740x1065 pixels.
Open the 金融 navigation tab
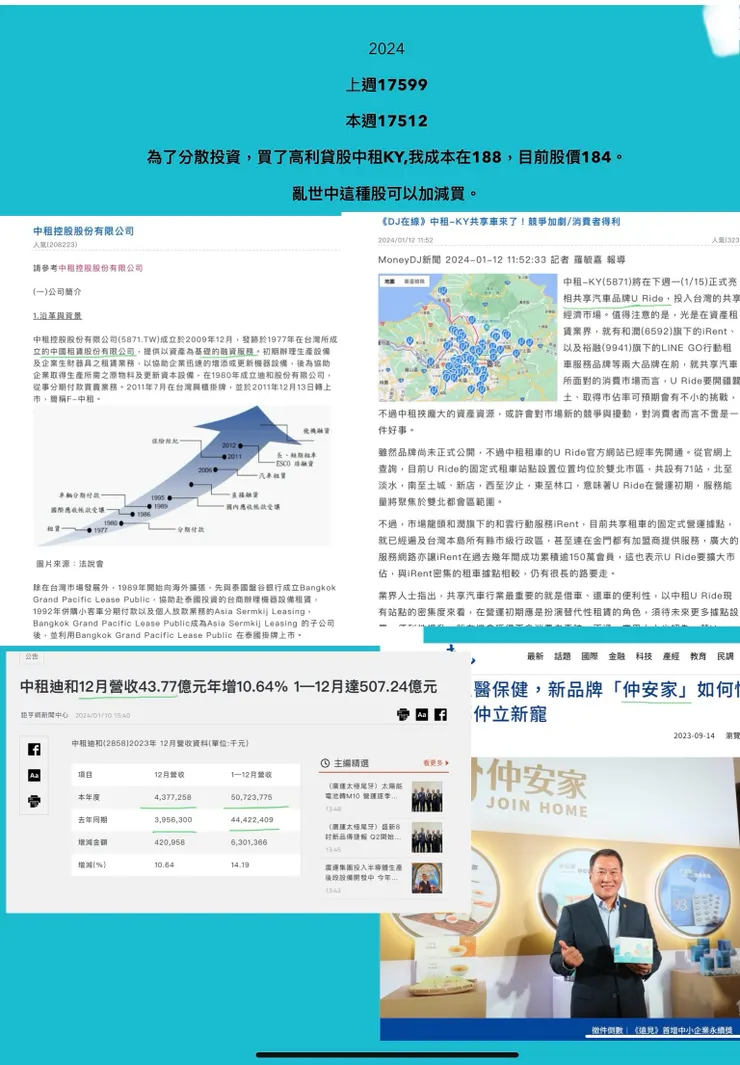click(x=616, y=656)
